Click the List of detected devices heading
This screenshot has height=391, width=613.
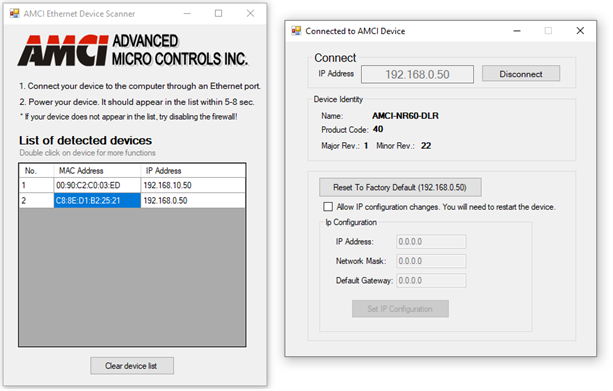click(x=85, y=140)
